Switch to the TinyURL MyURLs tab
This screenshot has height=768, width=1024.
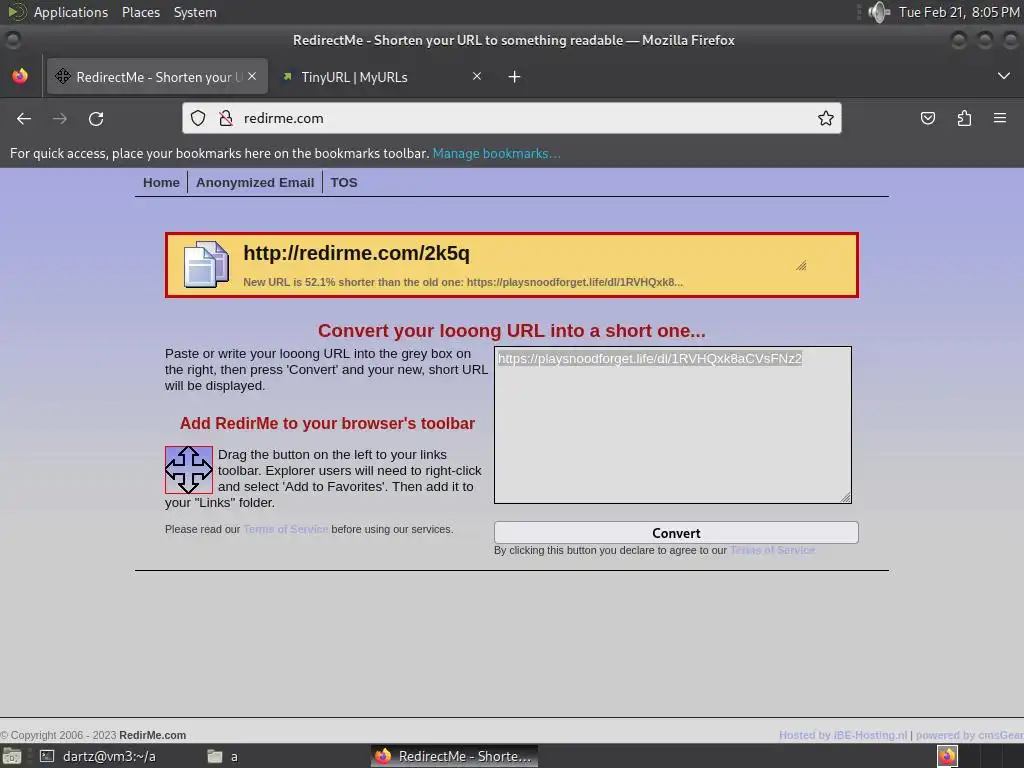[382, 76]
